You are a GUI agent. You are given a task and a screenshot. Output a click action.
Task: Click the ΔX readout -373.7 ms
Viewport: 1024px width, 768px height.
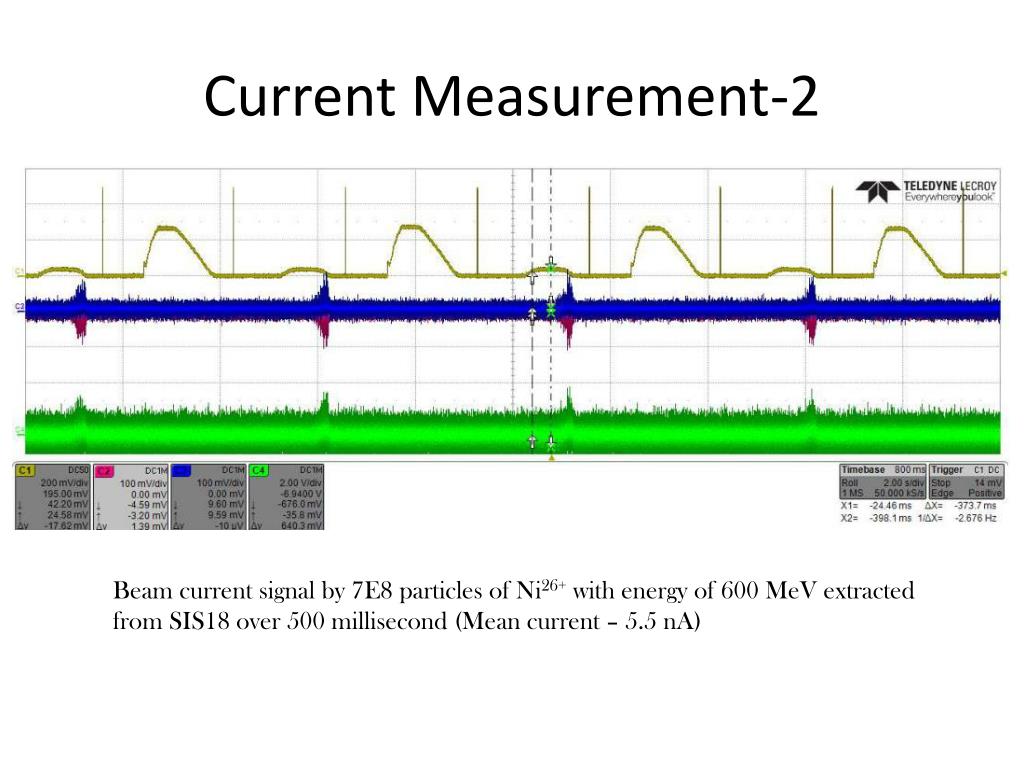pos(976,505)
